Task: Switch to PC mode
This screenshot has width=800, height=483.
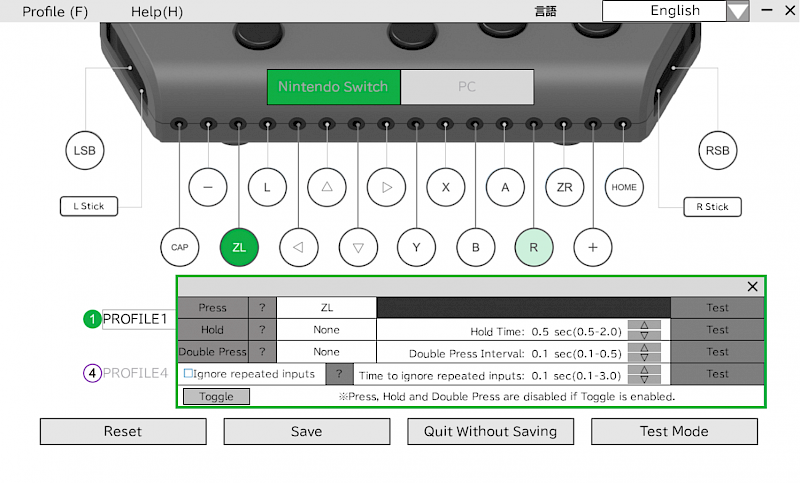Action: [467, 87]
